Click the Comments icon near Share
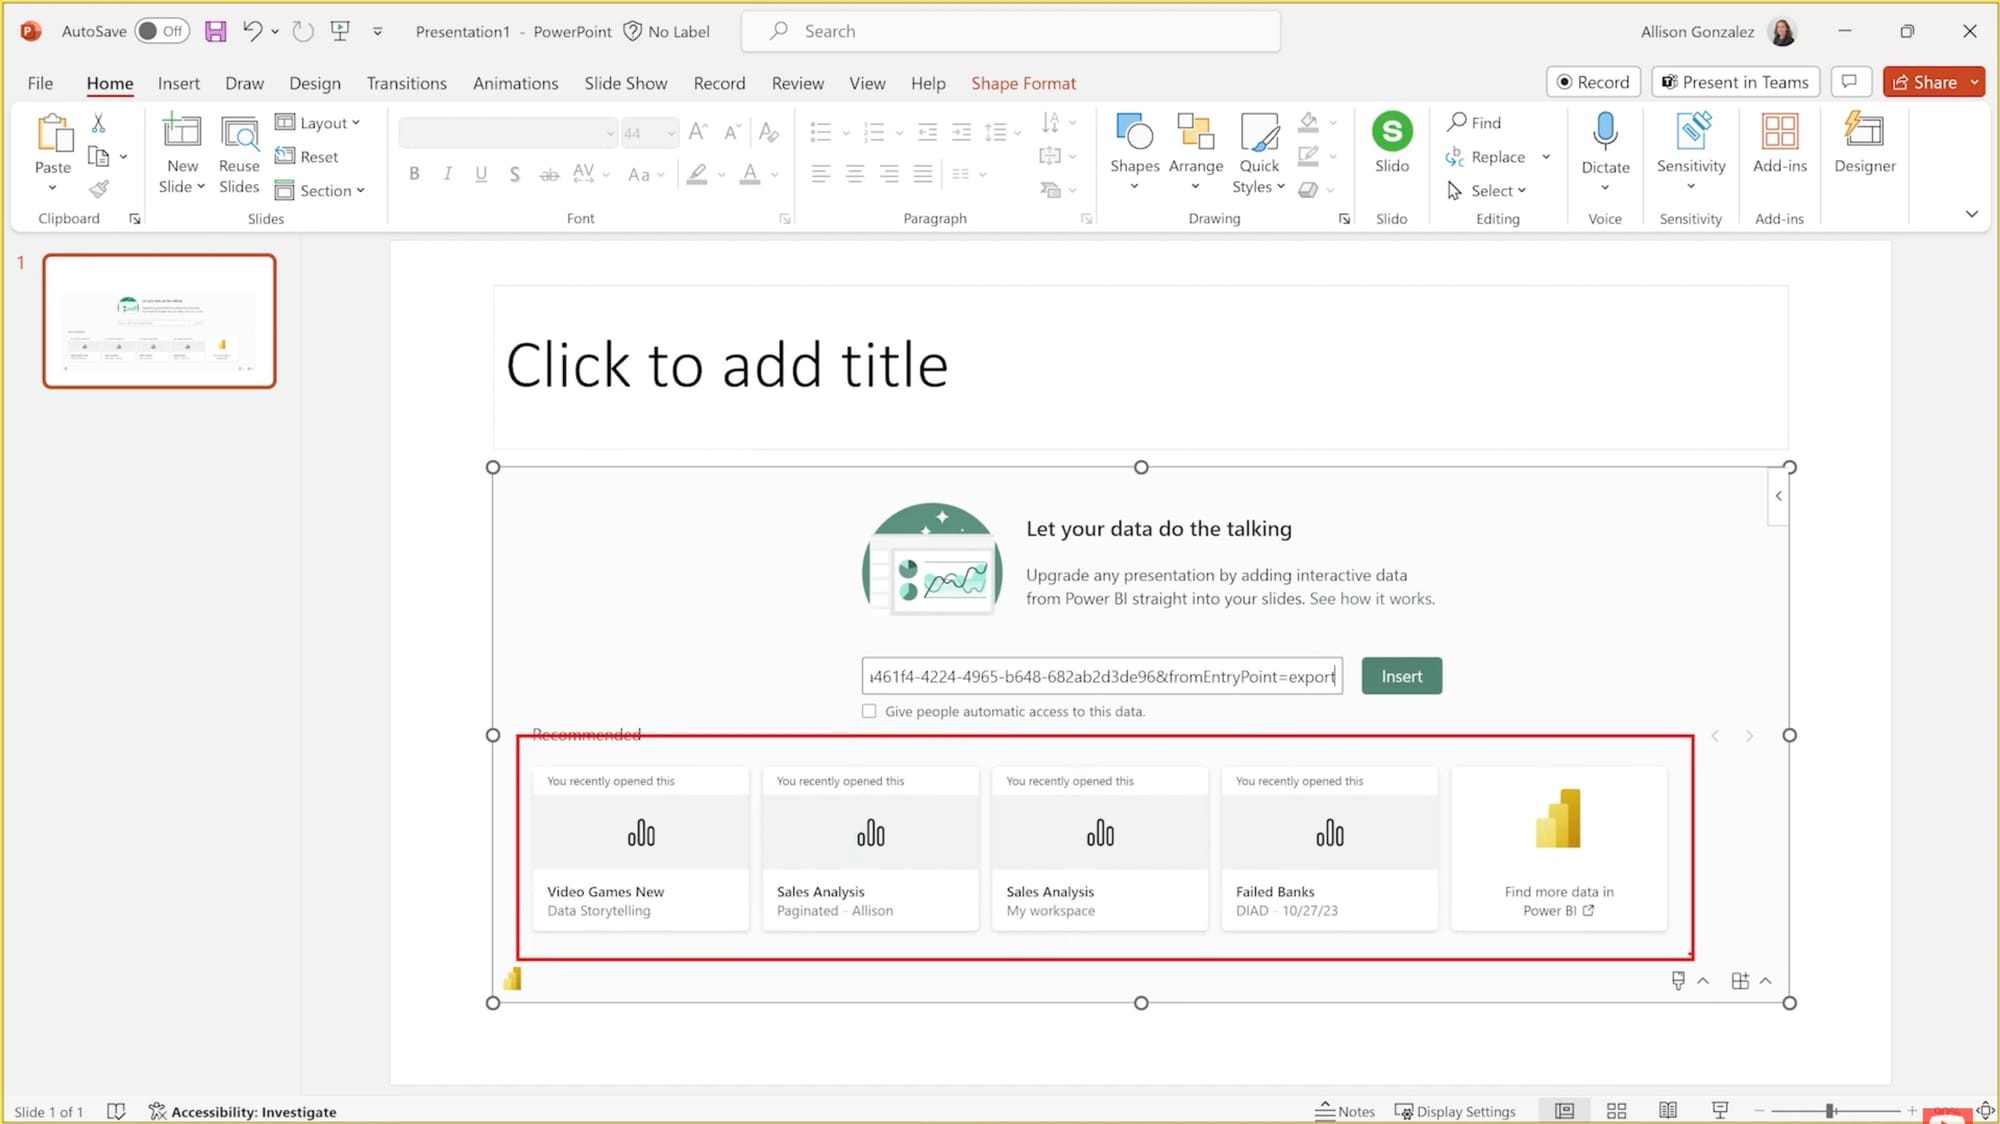Viewport: 2000px width, 1124px height. 1849,82
